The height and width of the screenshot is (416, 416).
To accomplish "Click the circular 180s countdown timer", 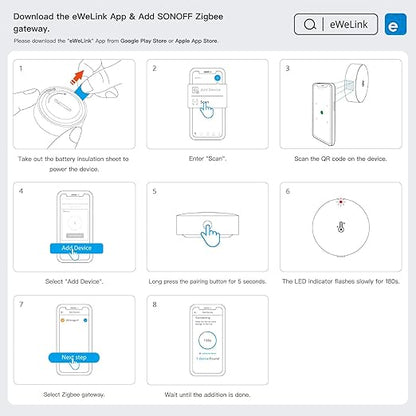I will [x=207, y=340].
